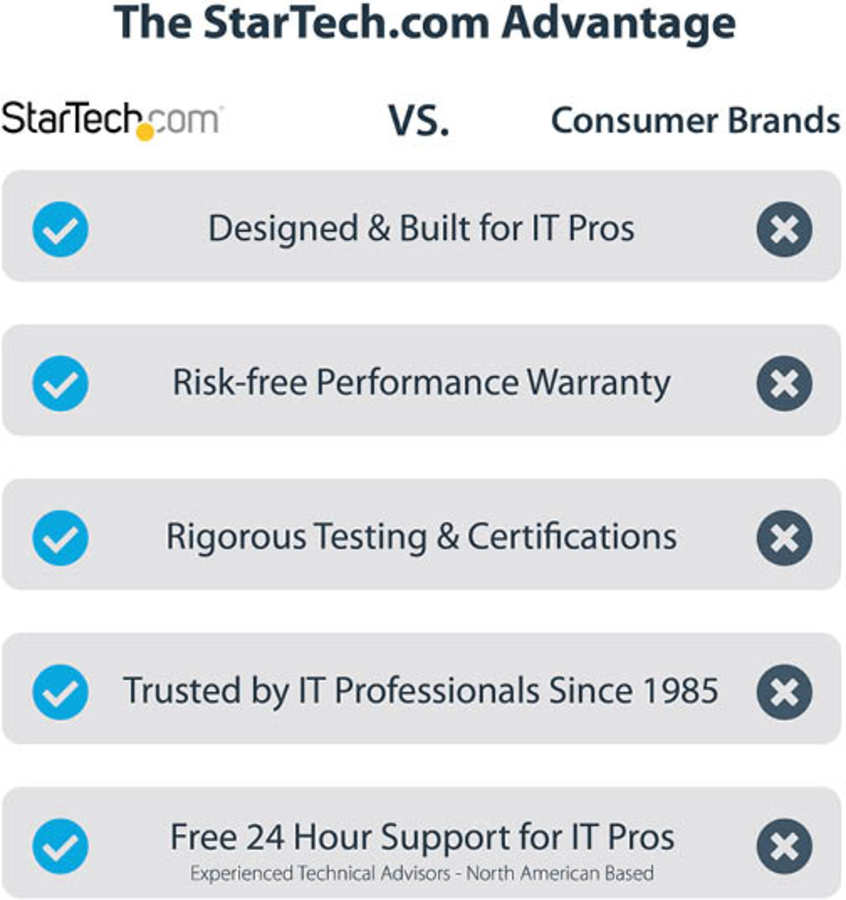Click the StarTech.com logo
Viewport: 846px width, 900px height.
(111, 120)
